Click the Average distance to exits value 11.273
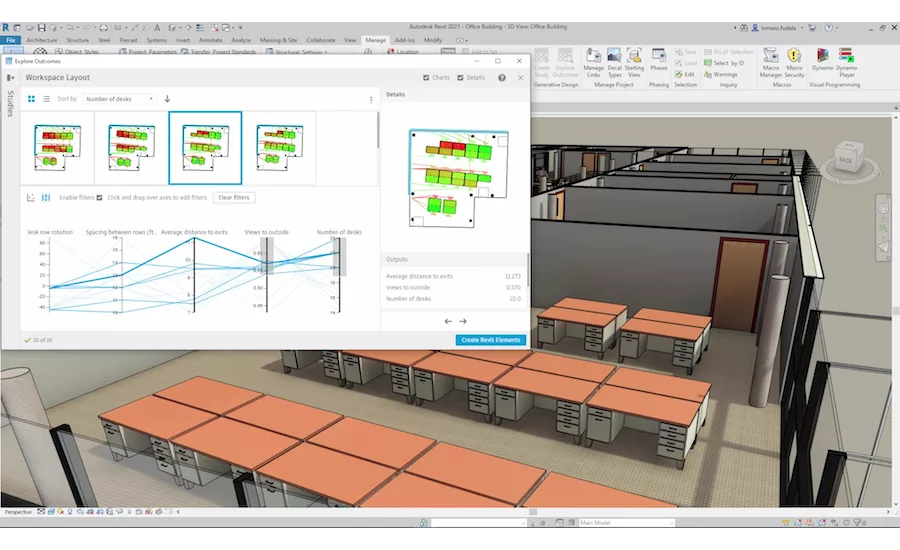This screenshot has width=900, height=550. click(x=513, y=277)
